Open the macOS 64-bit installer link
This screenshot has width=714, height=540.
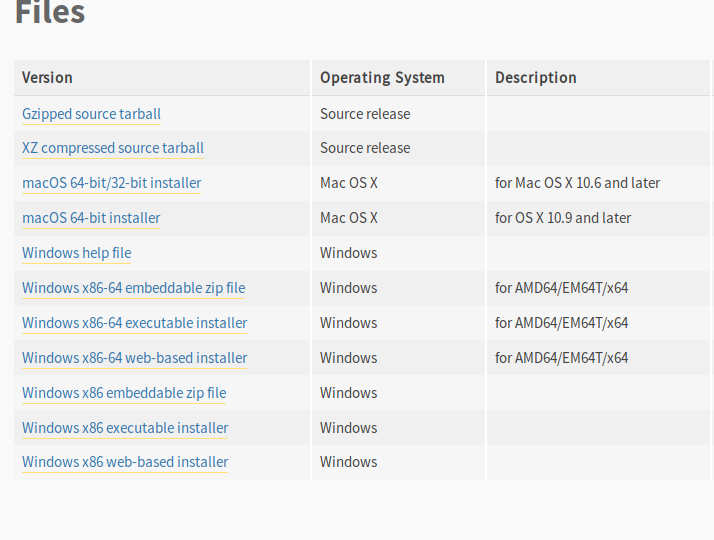pyautogui.click(x=91, y=218)
